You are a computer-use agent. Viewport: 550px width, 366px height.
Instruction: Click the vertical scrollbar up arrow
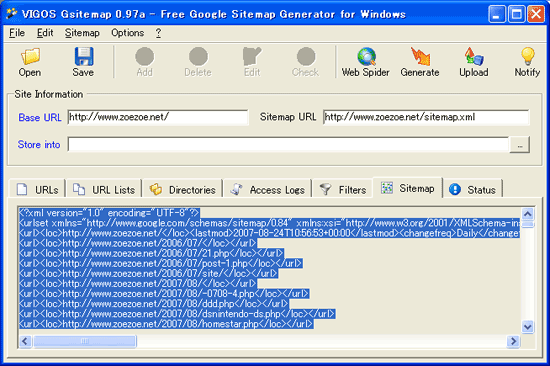tap(528, 213)
